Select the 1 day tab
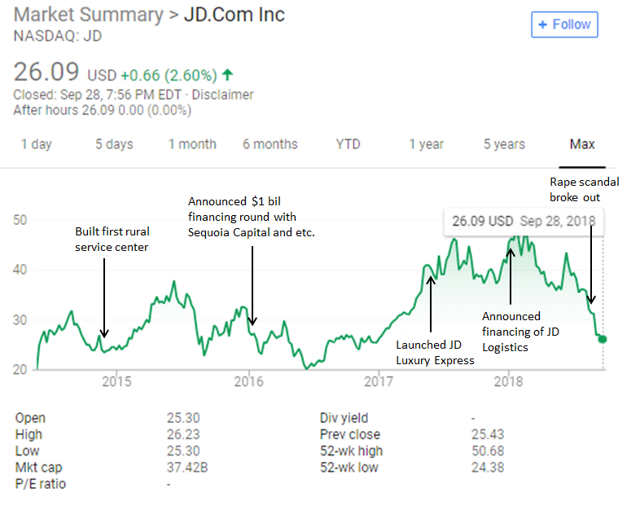Image resolution: width=640 pixels, height=519 pixels. coord(36,144)
